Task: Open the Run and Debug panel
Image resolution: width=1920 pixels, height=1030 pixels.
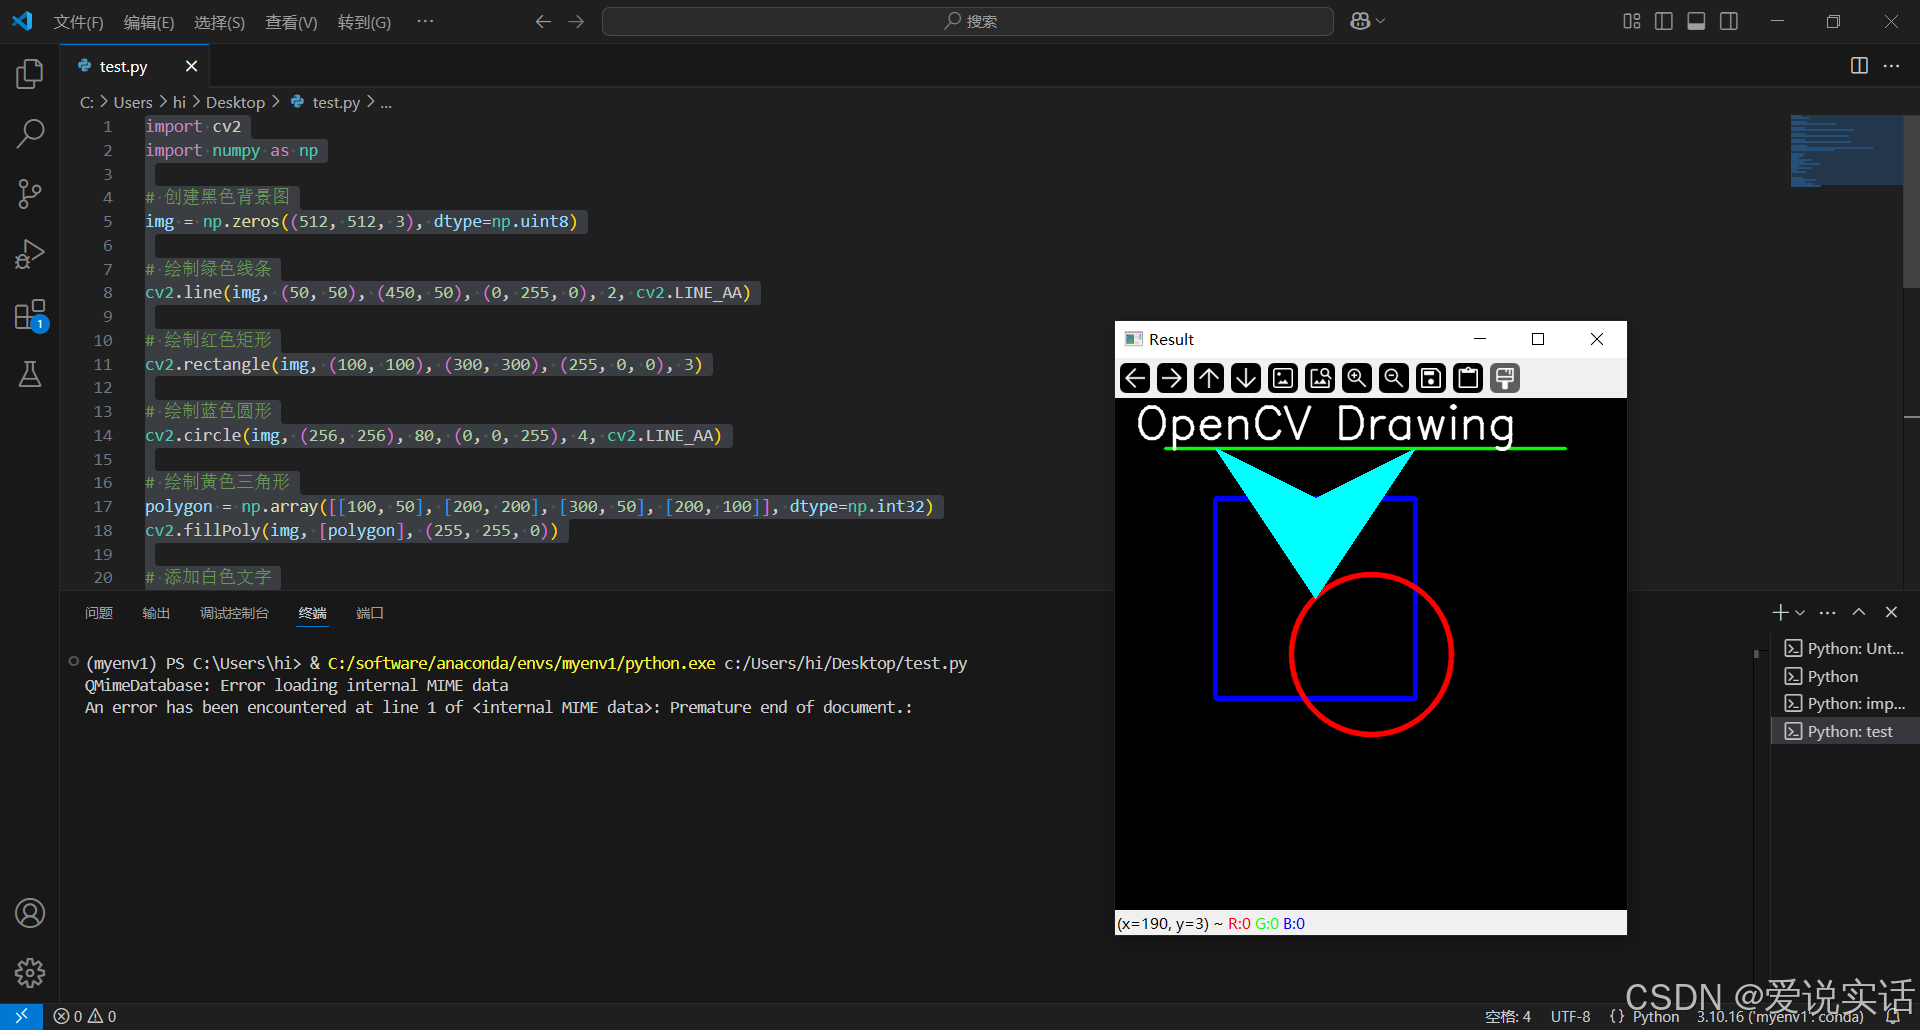Action: [30, 254]
